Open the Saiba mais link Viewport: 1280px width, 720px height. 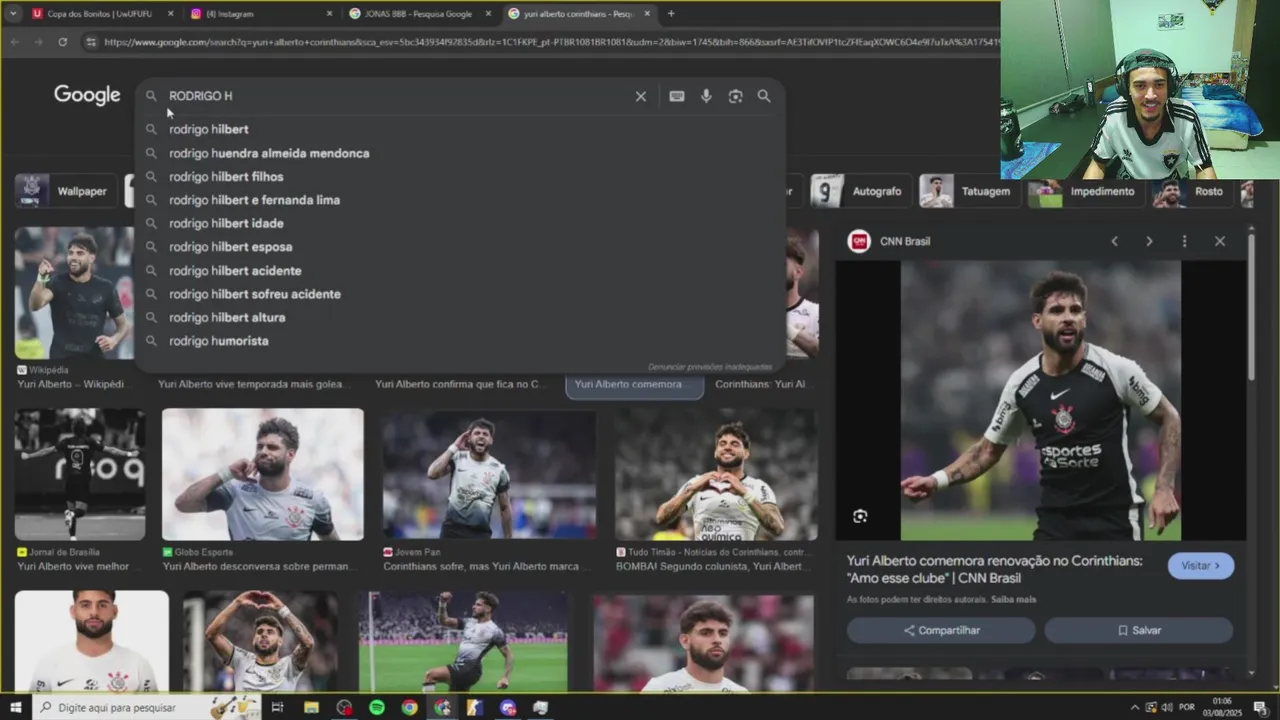(x=1014, y=600)
